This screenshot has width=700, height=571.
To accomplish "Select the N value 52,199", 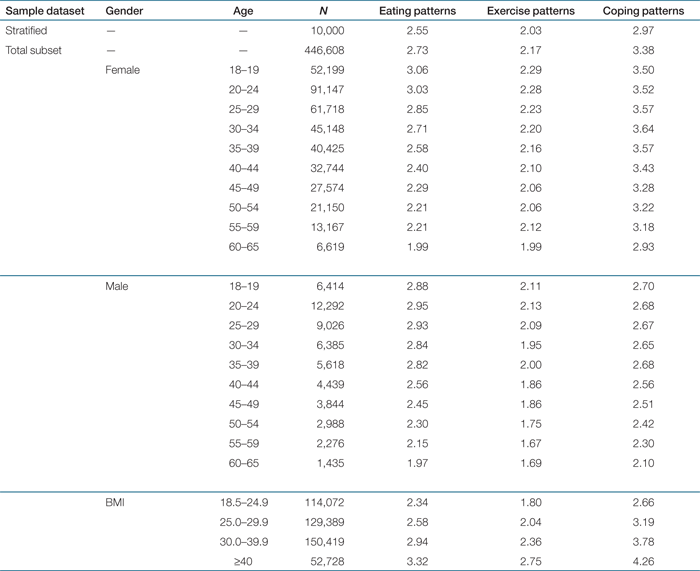I will pos(328,70).
